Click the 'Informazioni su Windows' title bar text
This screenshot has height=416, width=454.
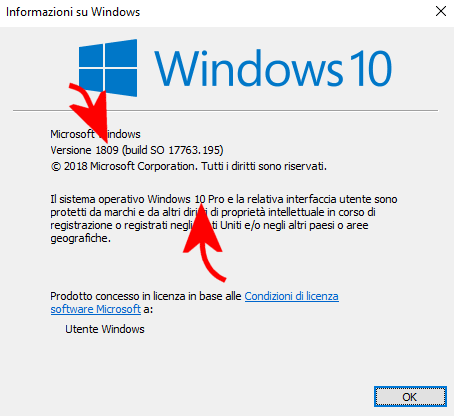[x=73, y=12]
